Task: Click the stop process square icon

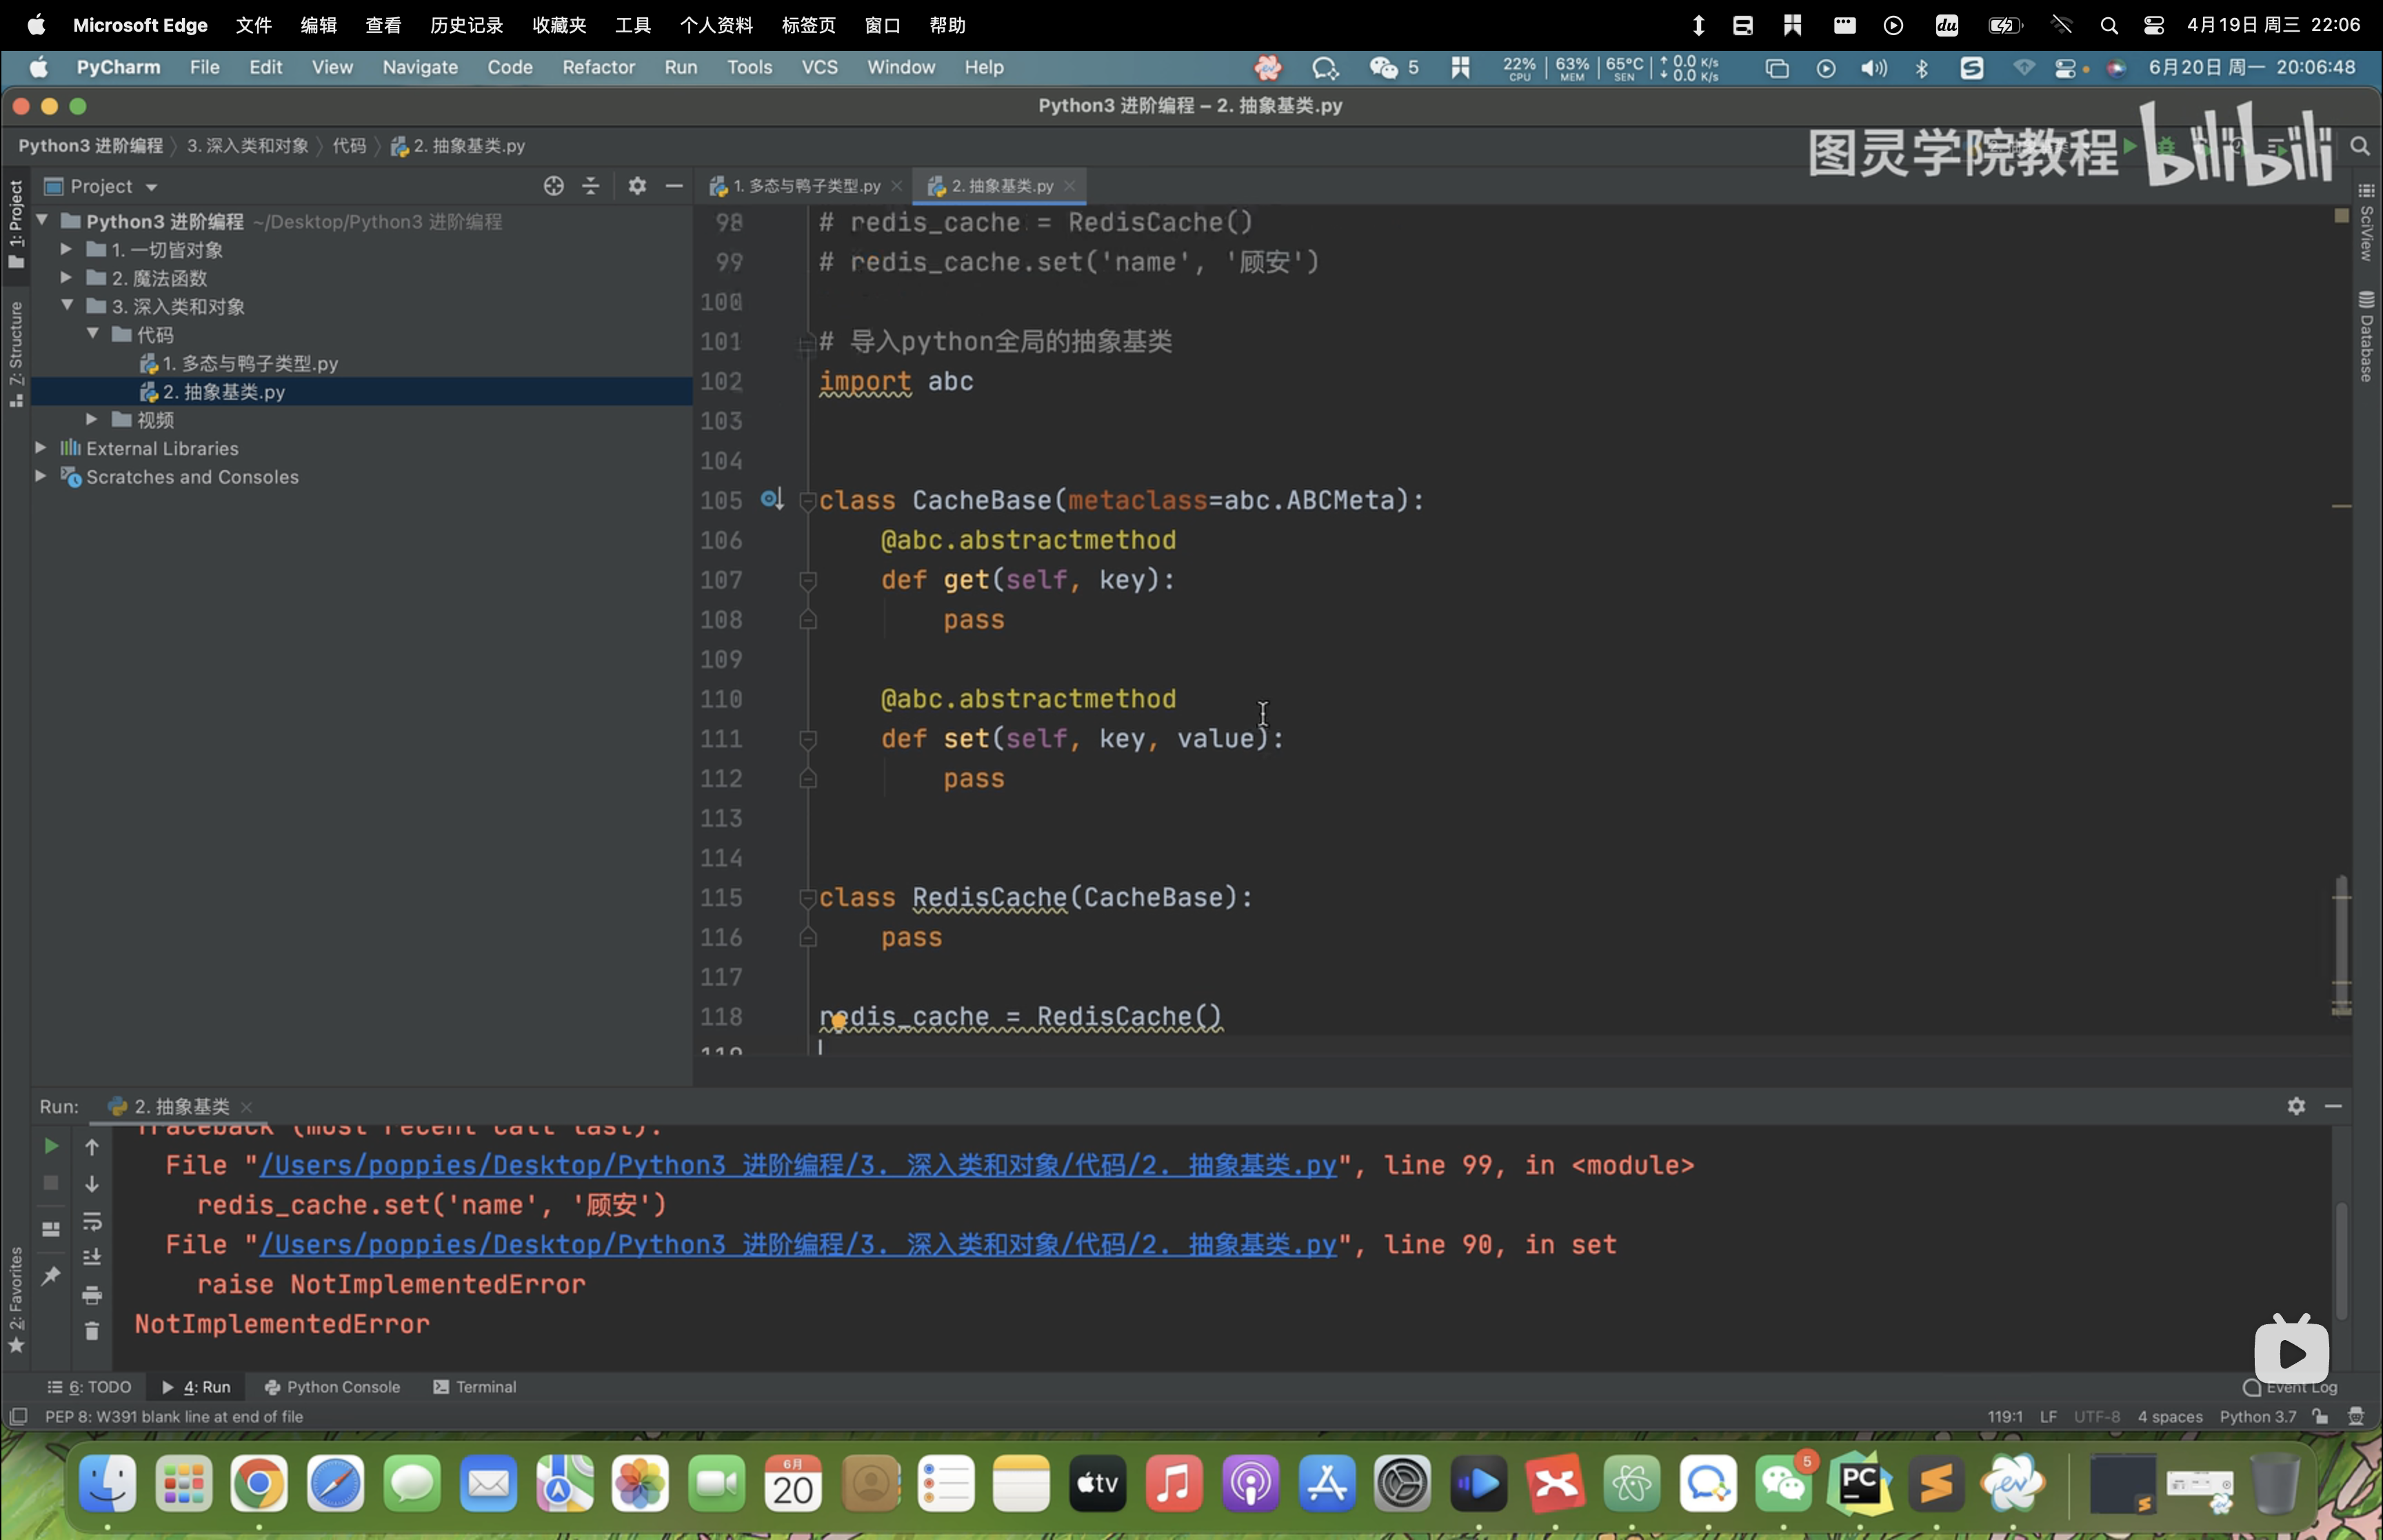Action: 51,1183
